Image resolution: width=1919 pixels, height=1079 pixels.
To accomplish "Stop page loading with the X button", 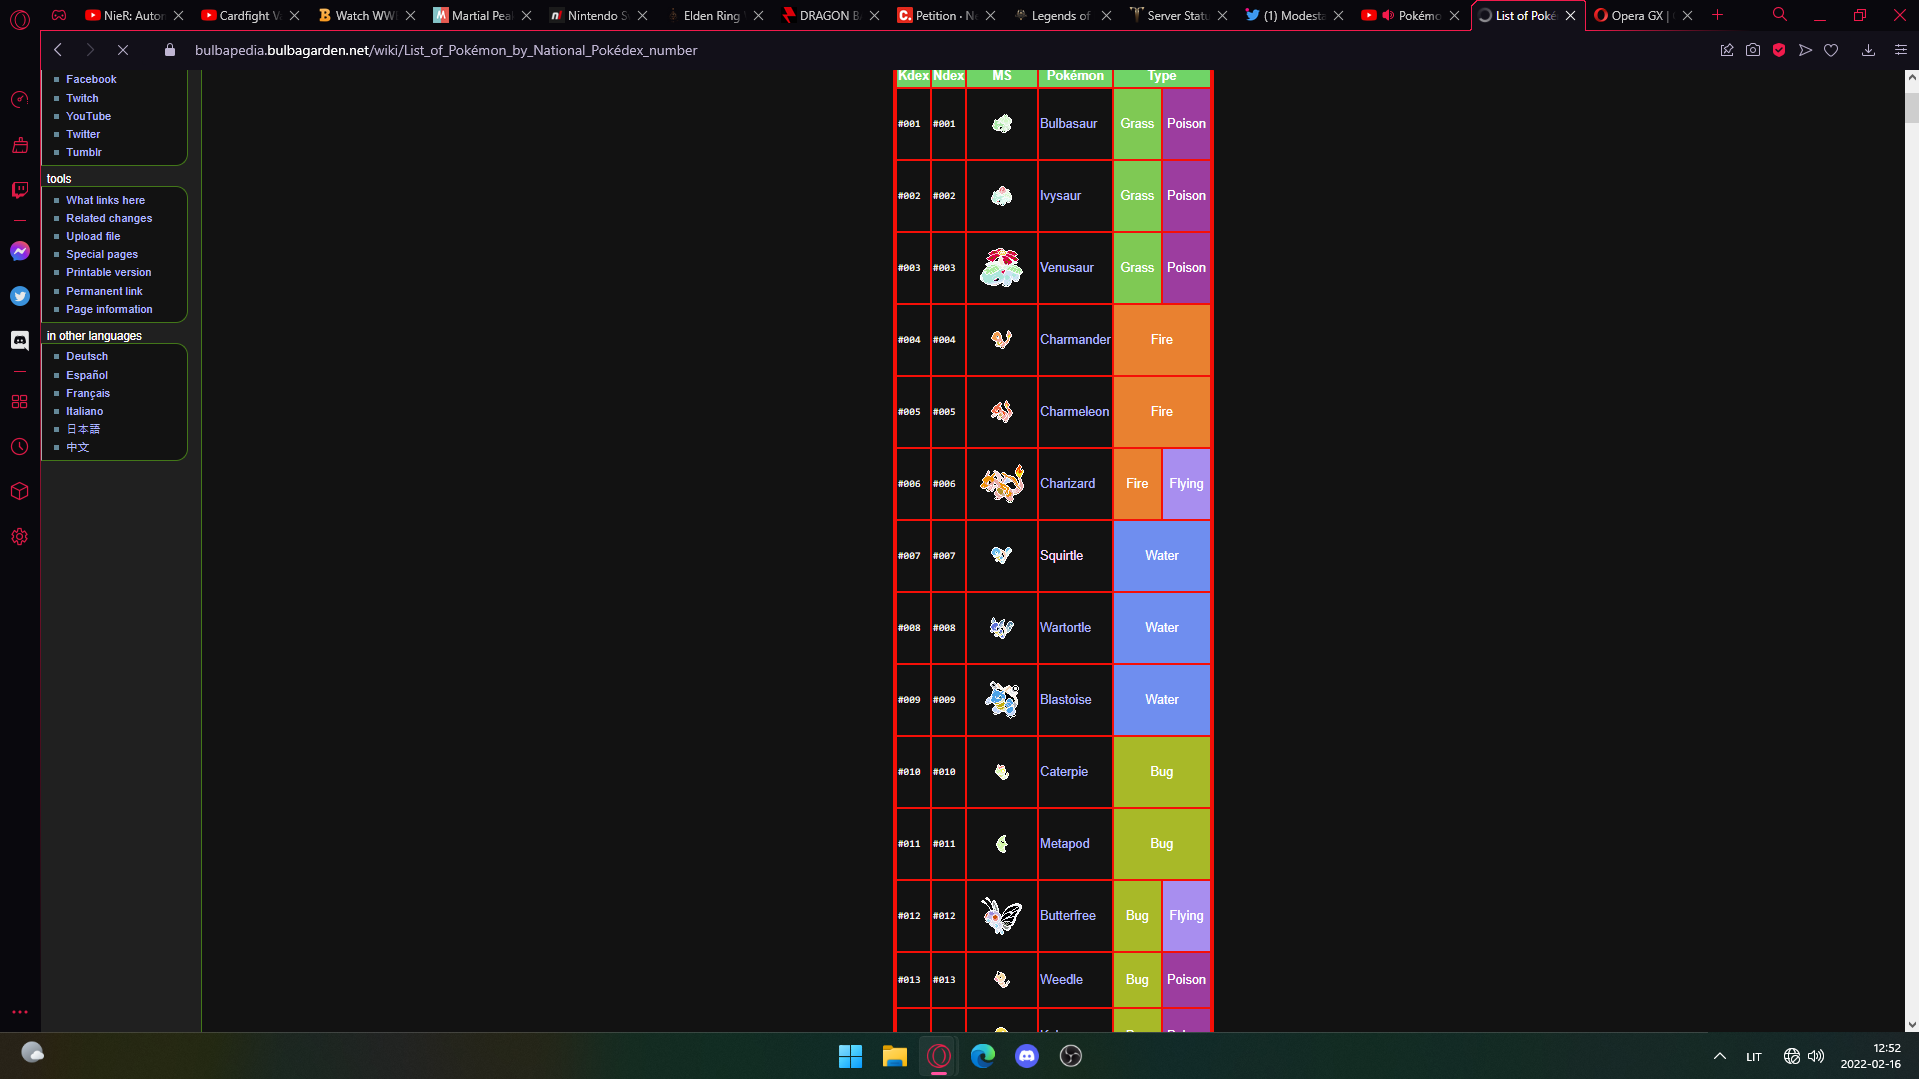I will [x=123, y=50].
